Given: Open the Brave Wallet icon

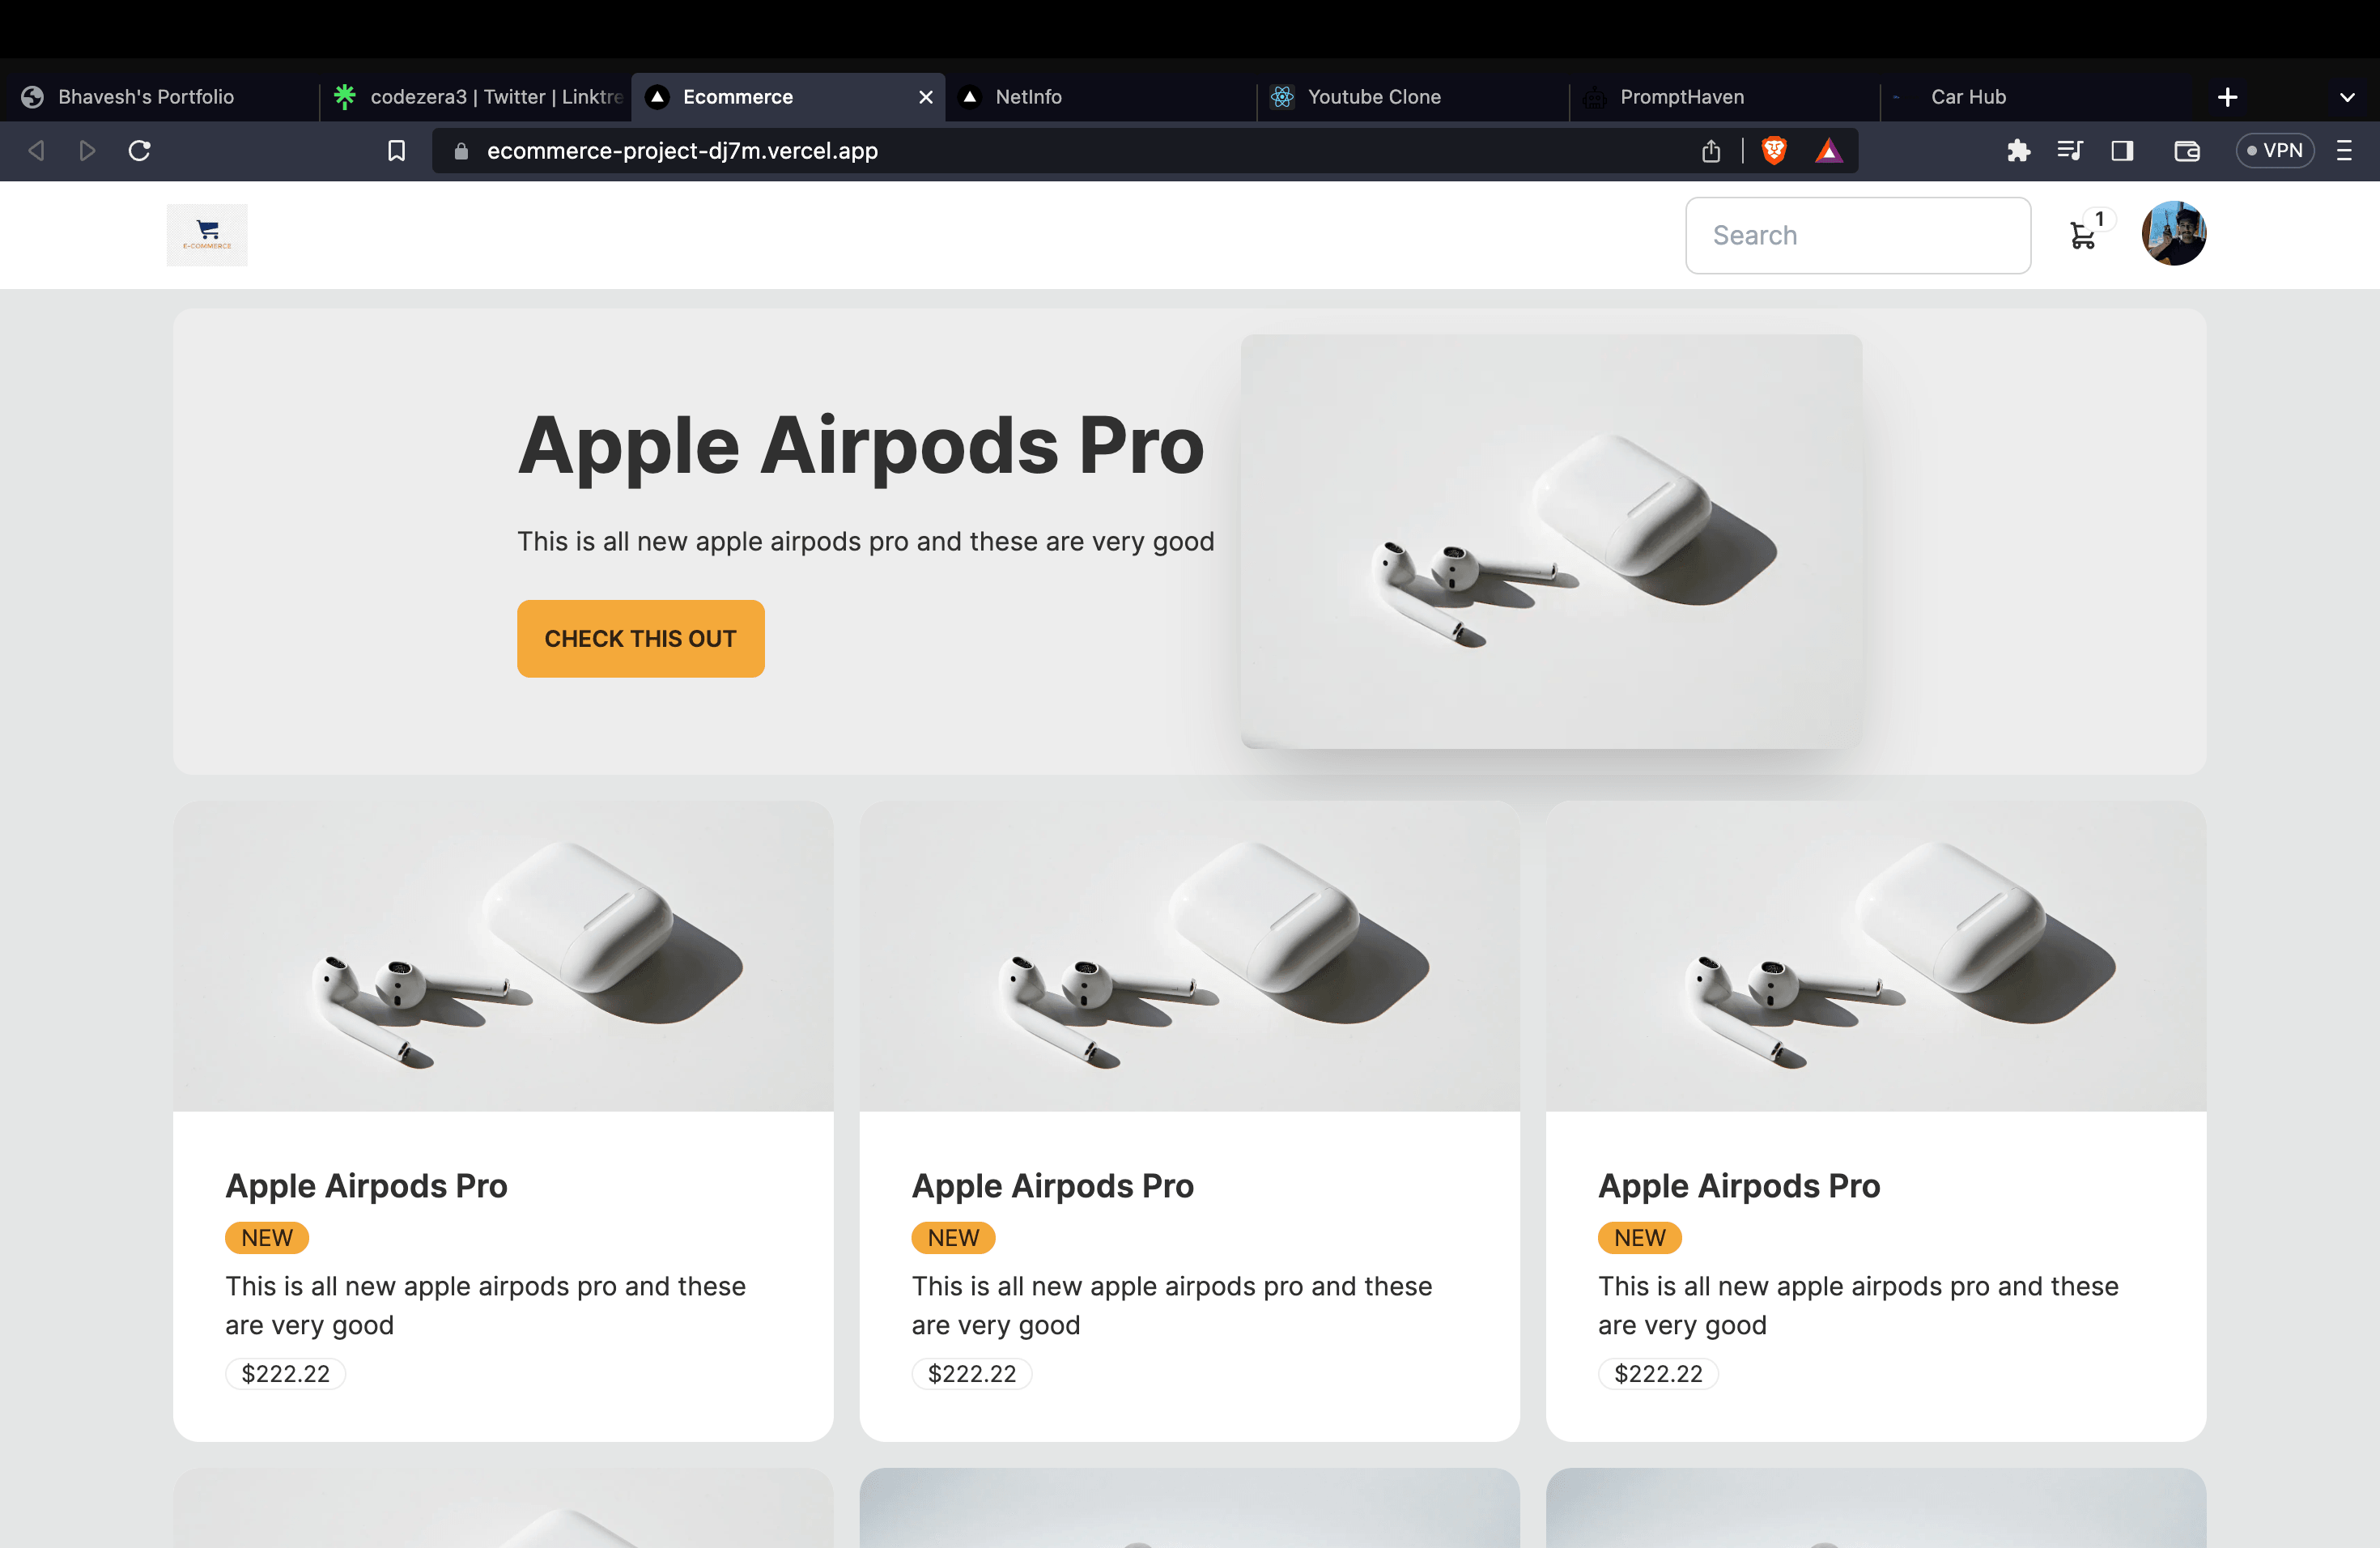Looking at the screenshot, I should pos(2187,151).
